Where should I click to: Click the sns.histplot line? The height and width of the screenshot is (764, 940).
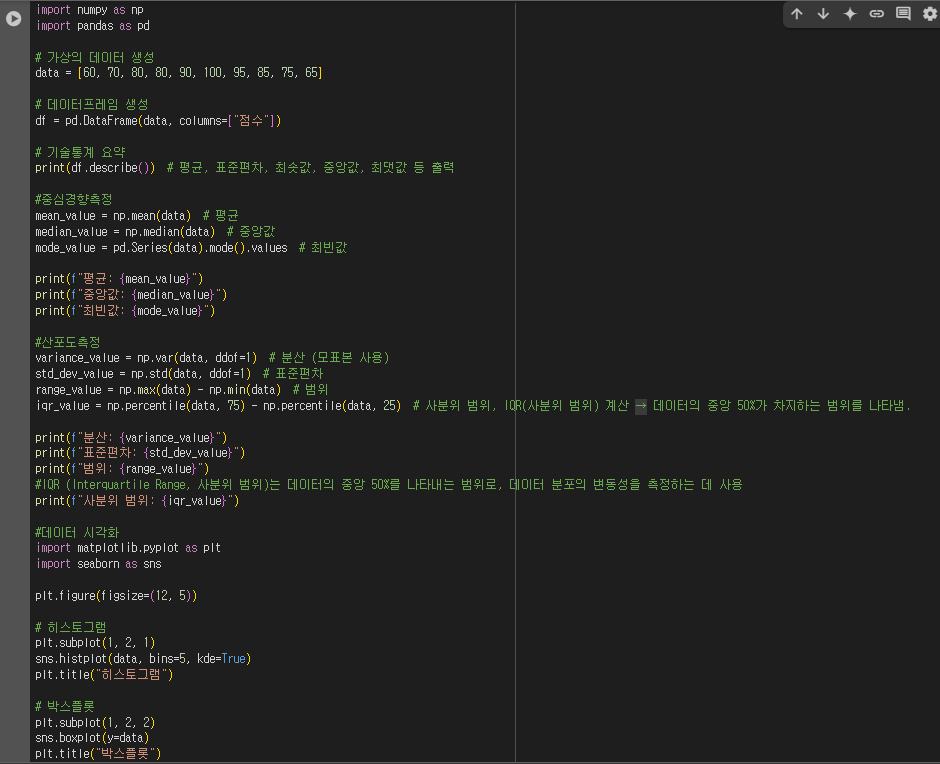143,658
